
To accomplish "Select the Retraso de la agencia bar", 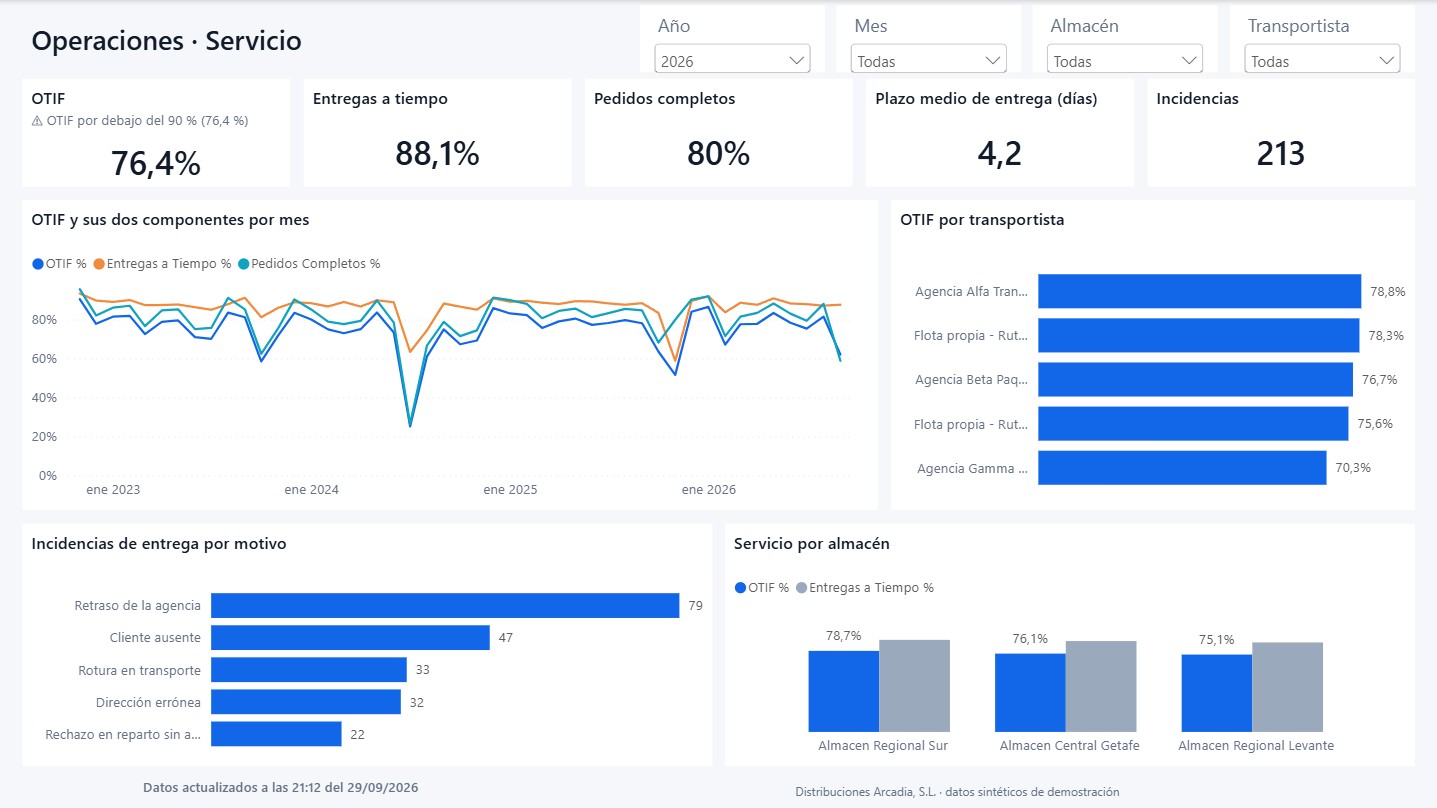I will pyautogui.click(x=445, y=605).
